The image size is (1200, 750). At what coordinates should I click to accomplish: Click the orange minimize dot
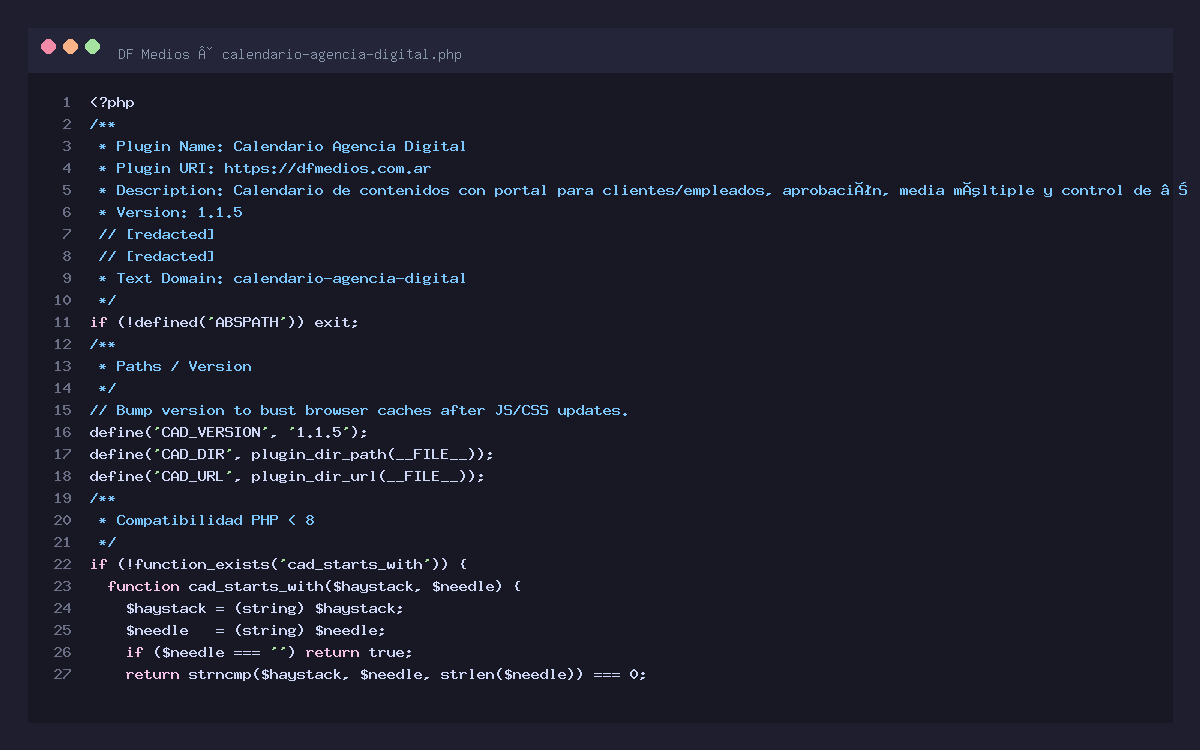[70, 46]
